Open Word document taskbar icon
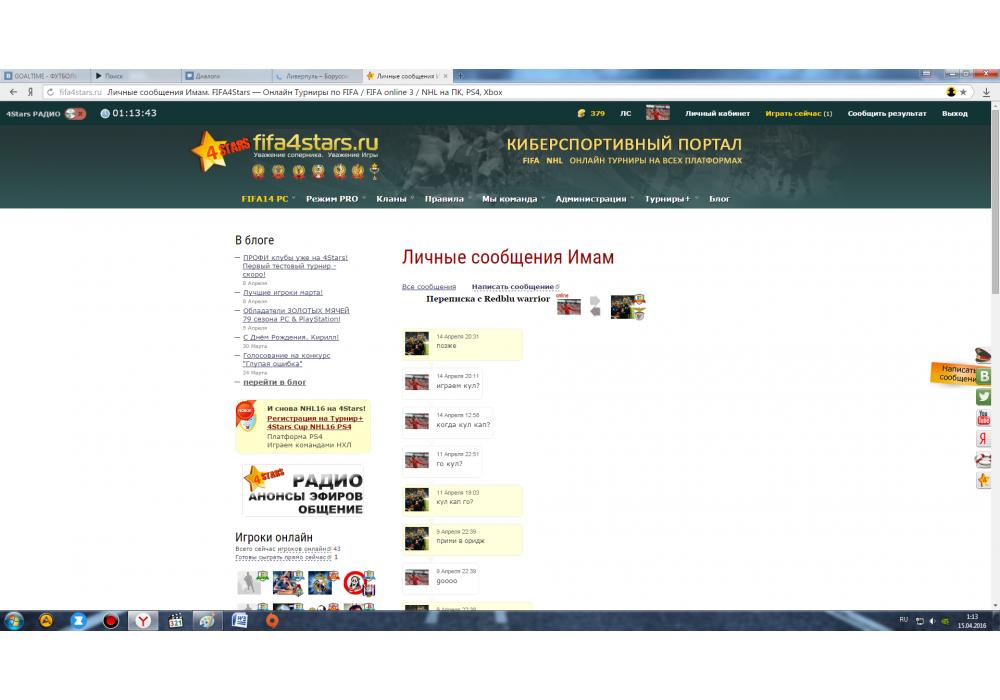Viewport: 1000px width, 700px height. [x=240, y=620]
